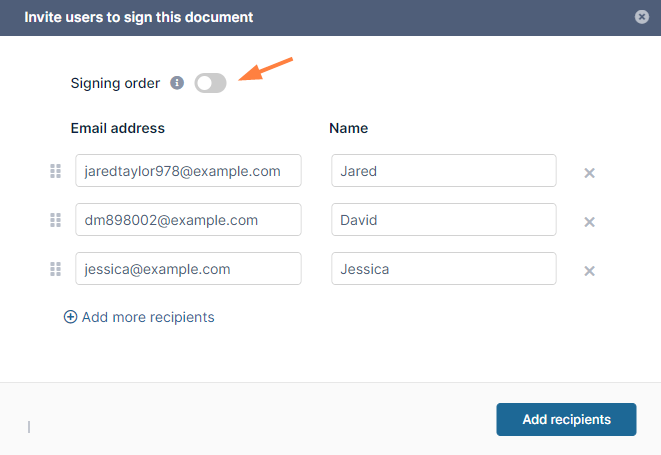The image size is (661, 455).
Task: Click the name field containing Jared
Action: (x=443, y=171)
